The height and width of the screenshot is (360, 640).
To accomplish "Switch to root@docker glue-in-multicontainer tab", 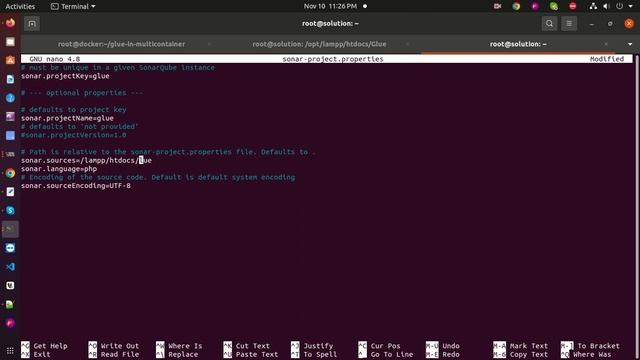I will click(121, 44).
